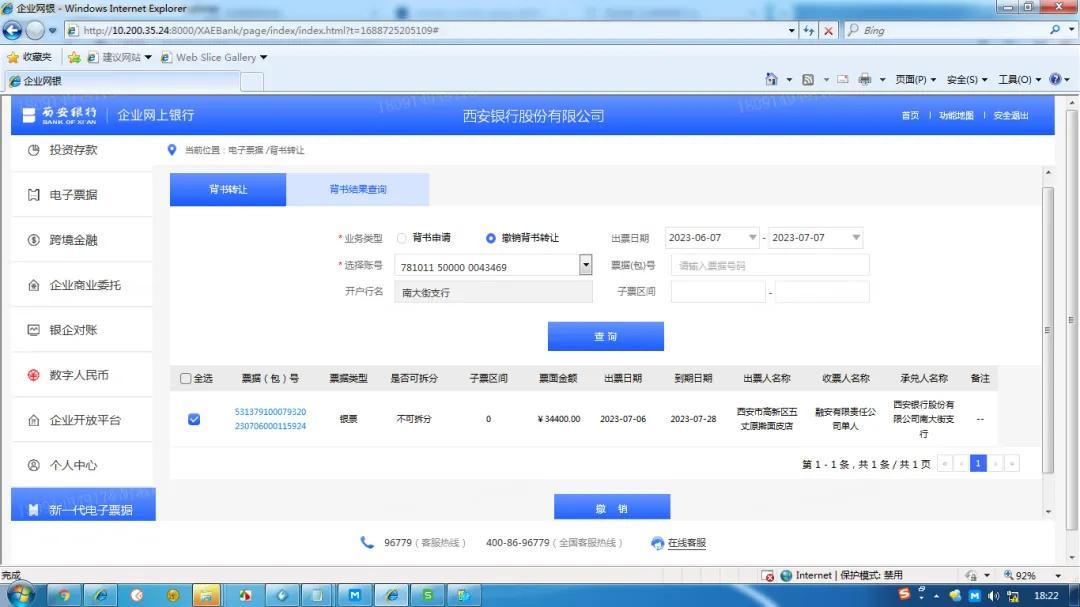Click the volume speaker tray icon

coord(993,596)
